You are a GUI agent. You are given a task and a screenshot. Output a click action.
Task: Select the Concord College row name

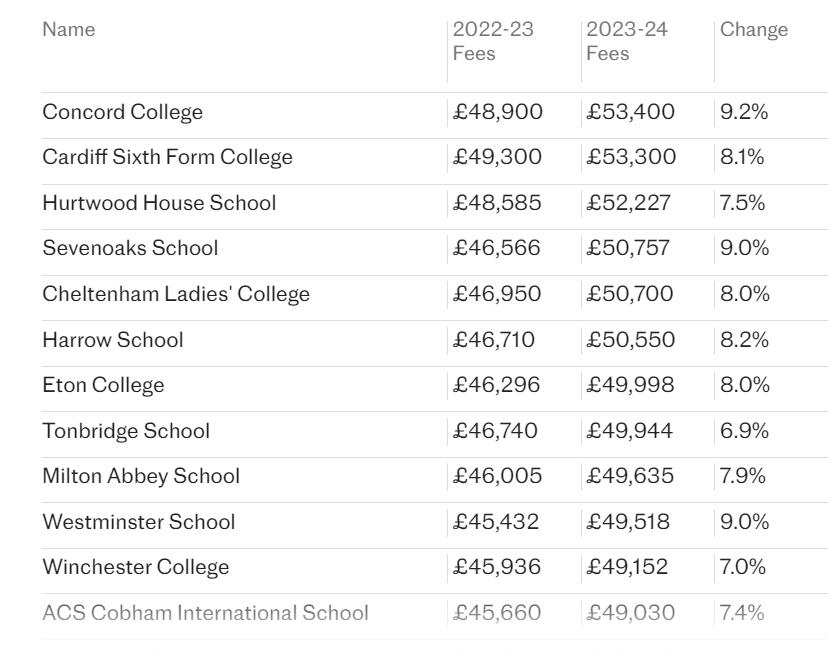pyautogui.click(x=123, y=112)
